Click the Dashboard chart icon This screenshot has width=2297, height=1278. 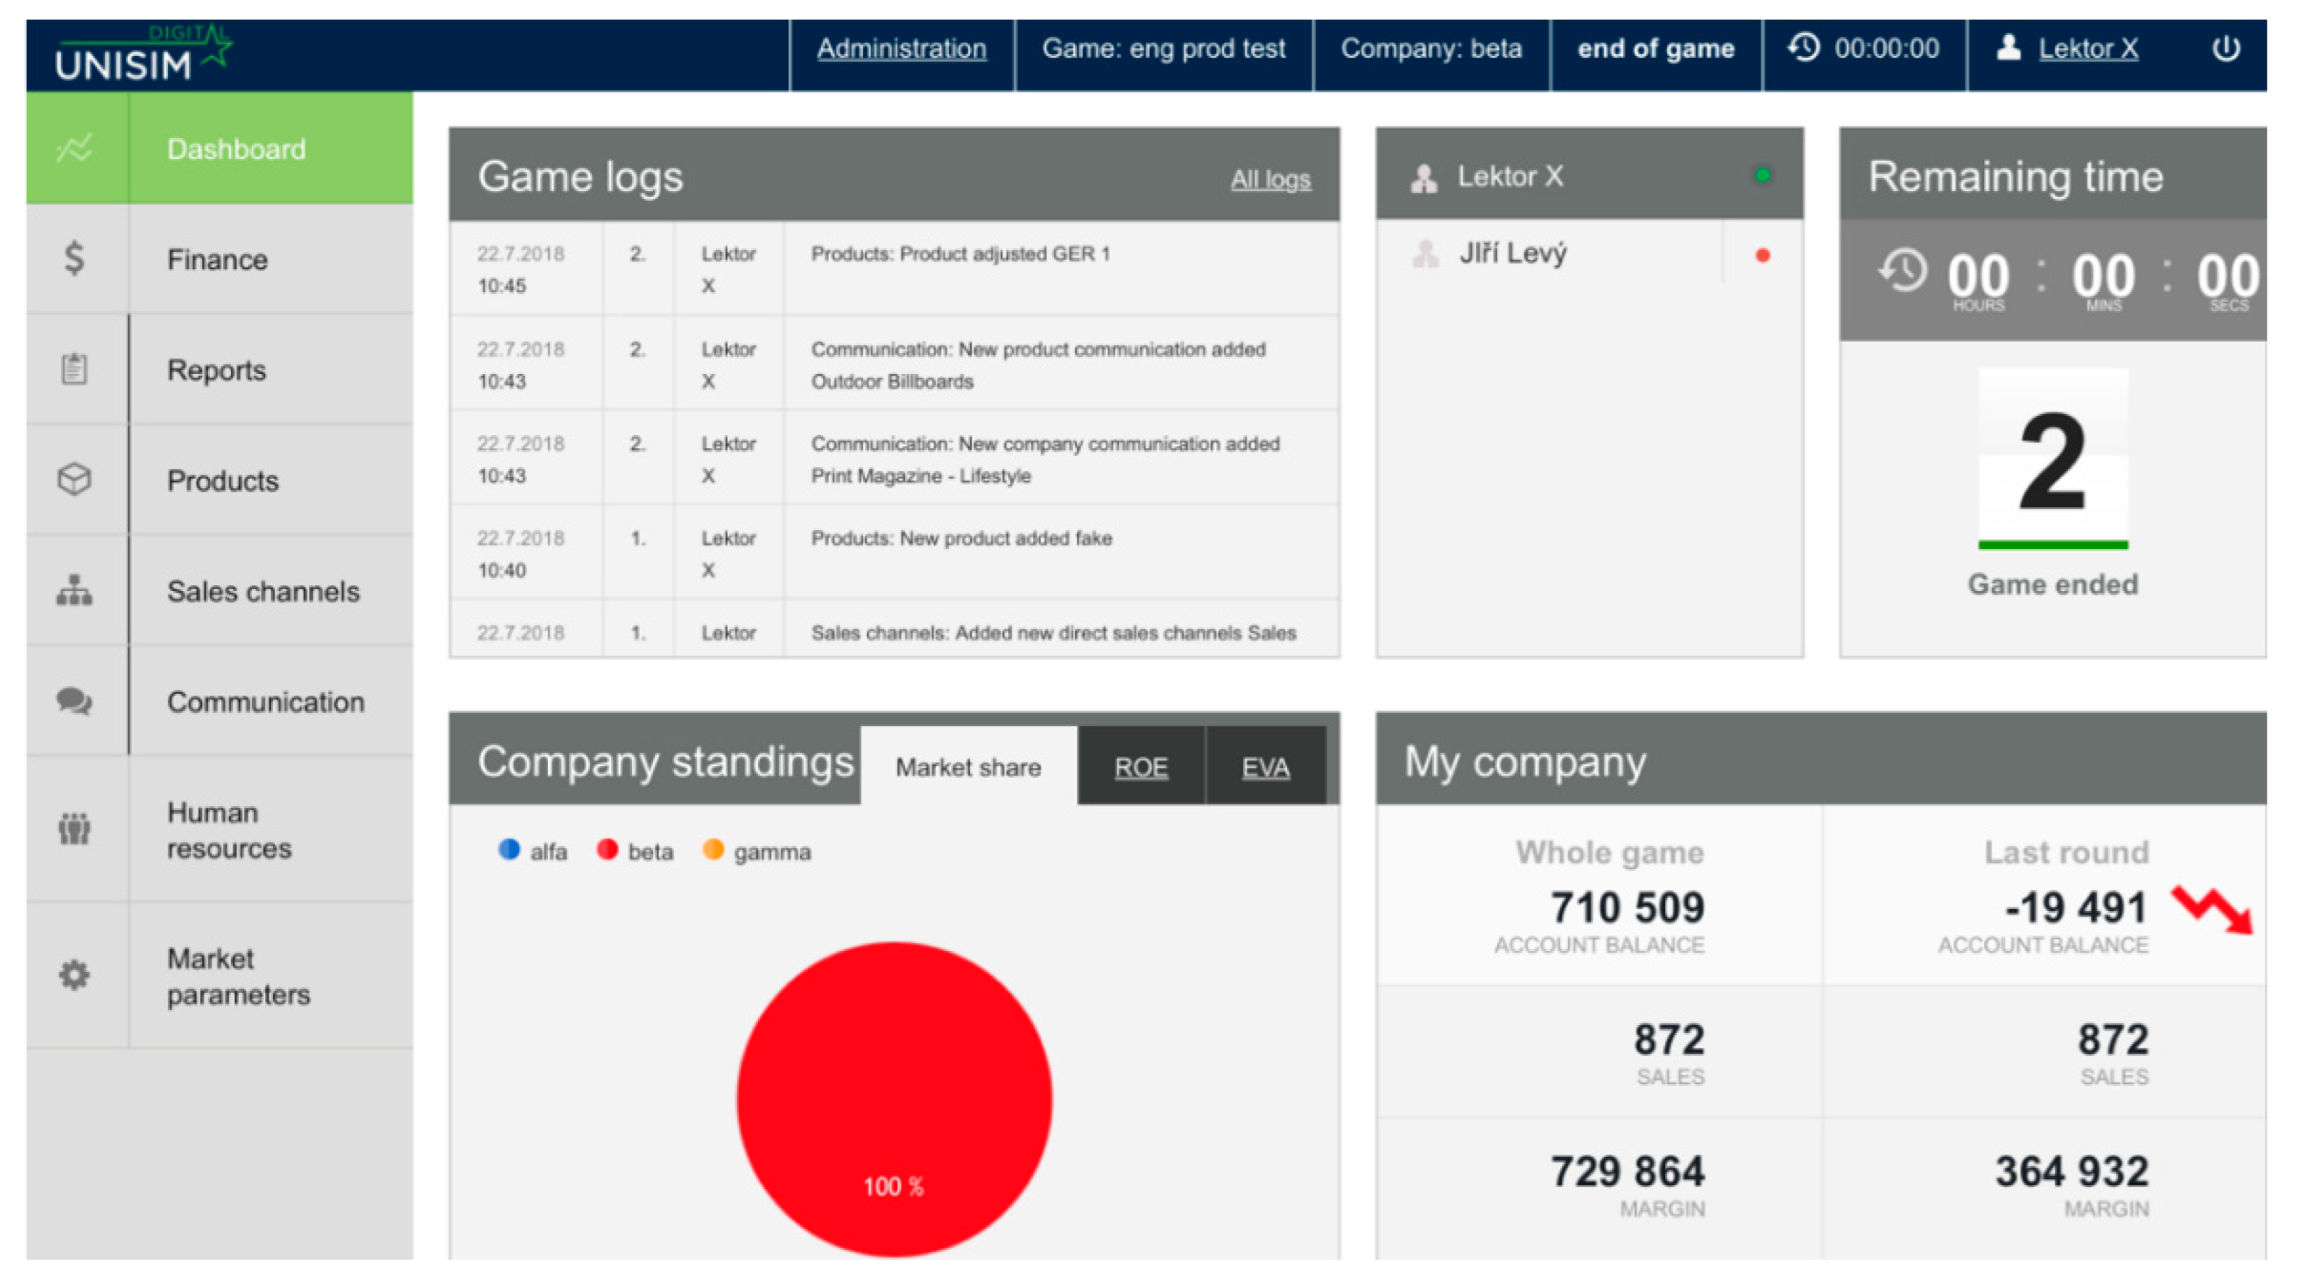(74, 149)
